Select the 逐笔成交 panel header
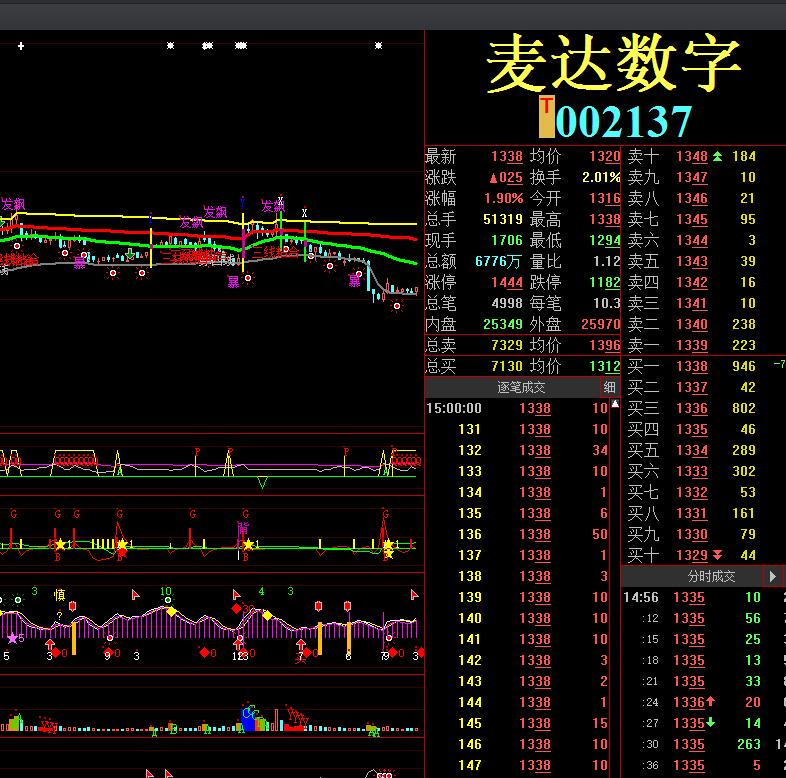Screen dimensions: 786x778 [521, 387]
